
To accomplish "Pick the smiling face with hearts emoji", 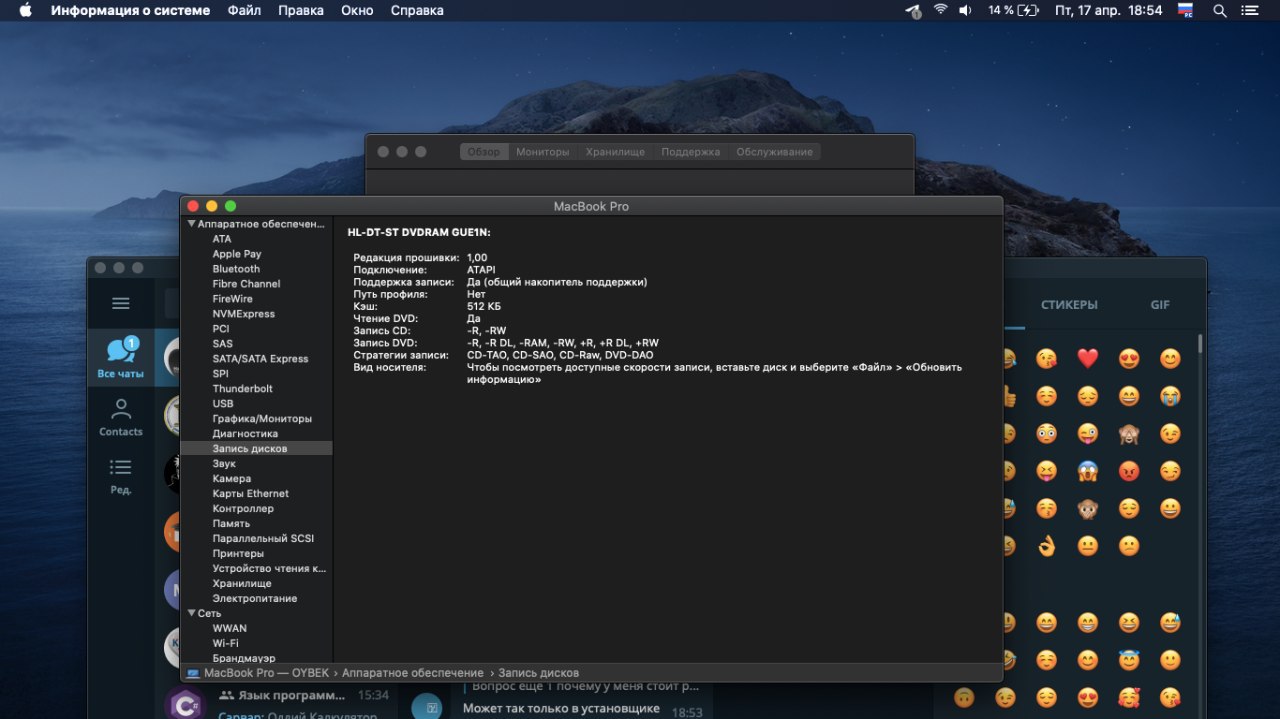I will tap(1129, 697).
